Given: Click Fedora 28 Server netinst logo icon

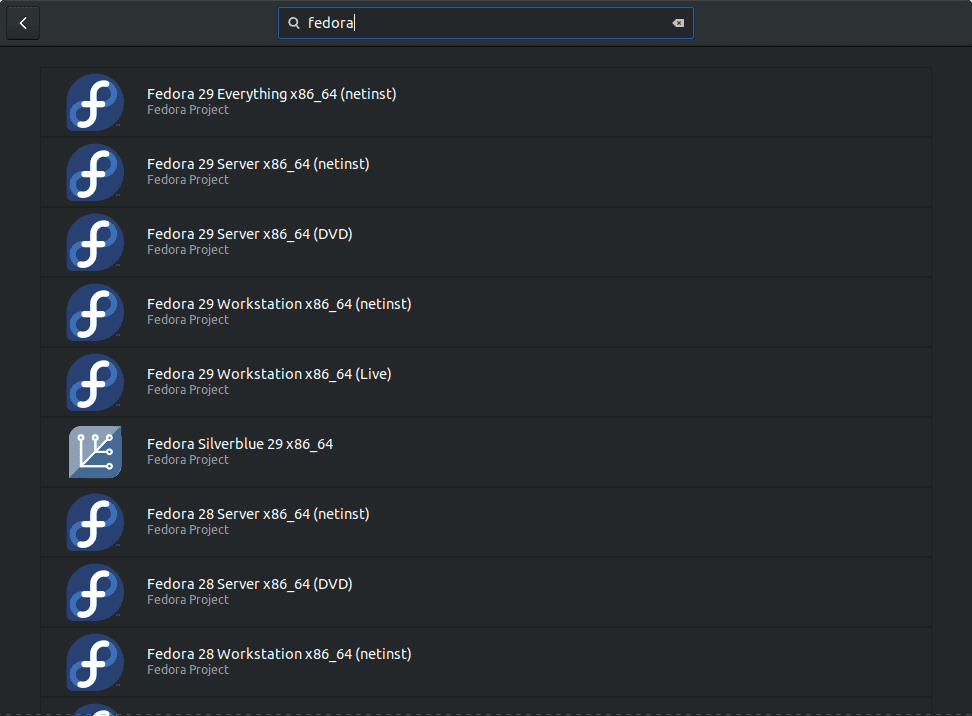Looking at the screenshot, I should (x=95, y=522).
